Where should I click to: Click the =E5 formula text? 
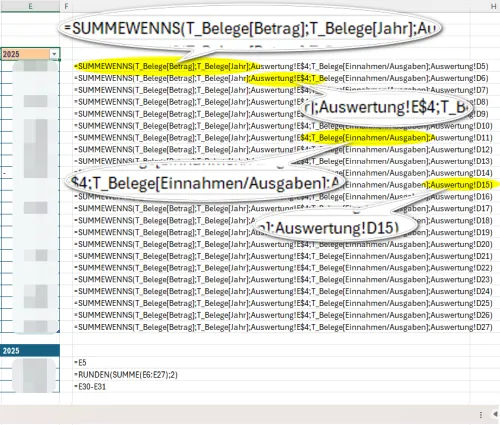pyautogui.click(x=80, y=362)
